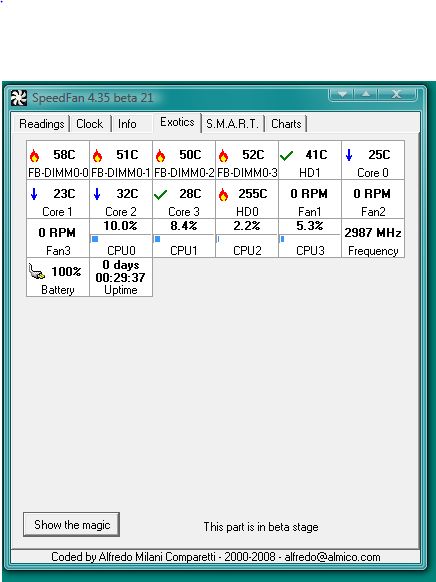Click the battery plug icon
The height and width of the screenshot is (582, 436).
point(37,272)
